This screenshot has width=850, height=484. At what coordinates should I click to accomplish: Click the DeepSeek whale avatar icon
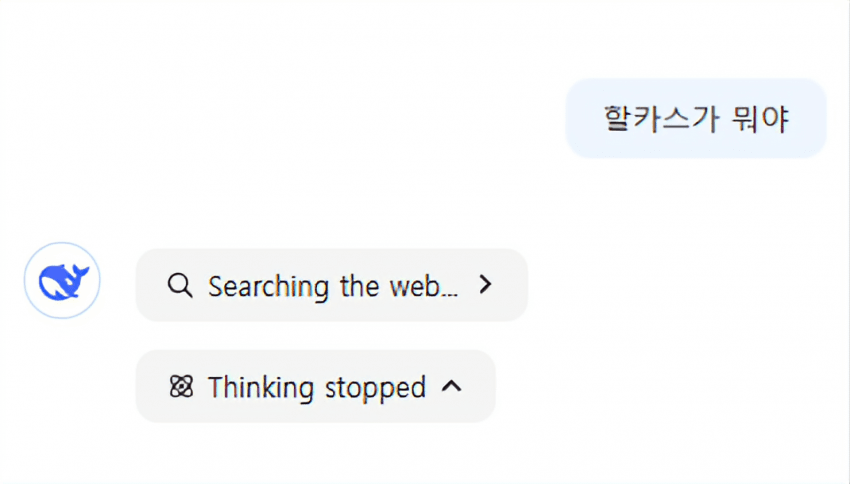[x=62, y=281]
